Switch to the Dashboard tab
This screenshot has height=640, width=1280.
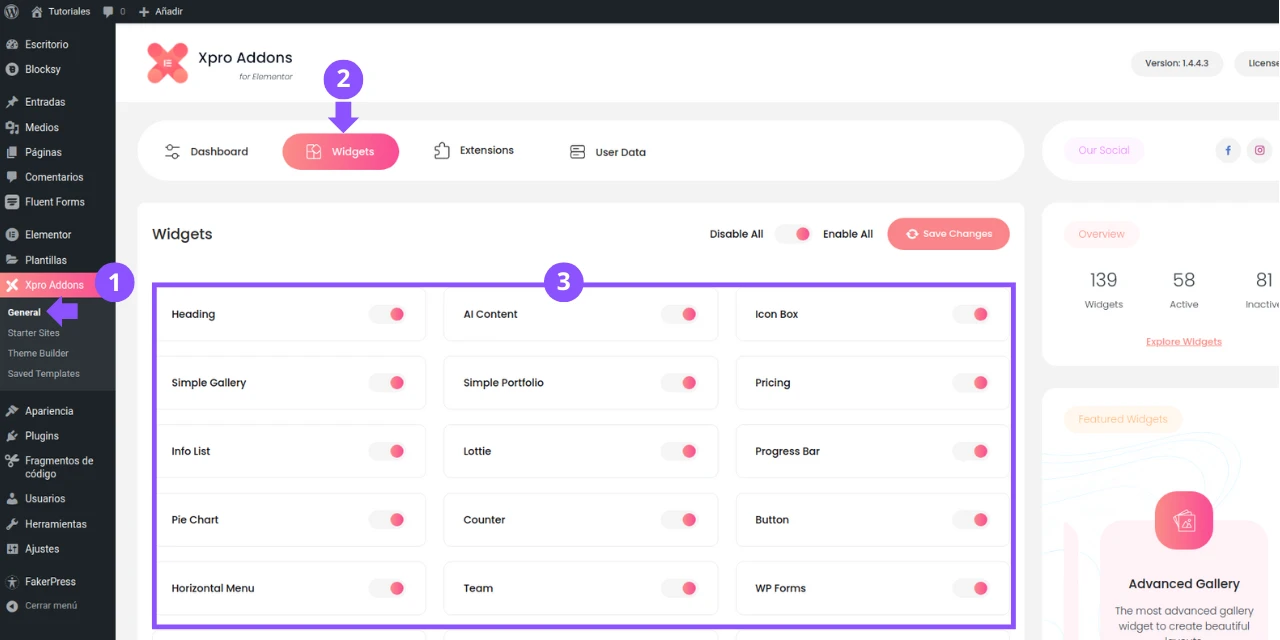206,152
